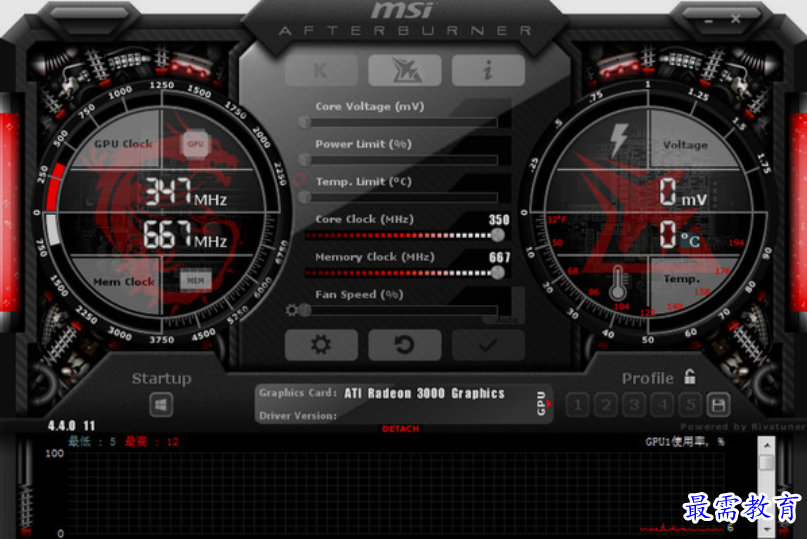The width and height of the screenshot is (807, 539).
Task: Open the Kombustor K button
Action: click(321, 70)
